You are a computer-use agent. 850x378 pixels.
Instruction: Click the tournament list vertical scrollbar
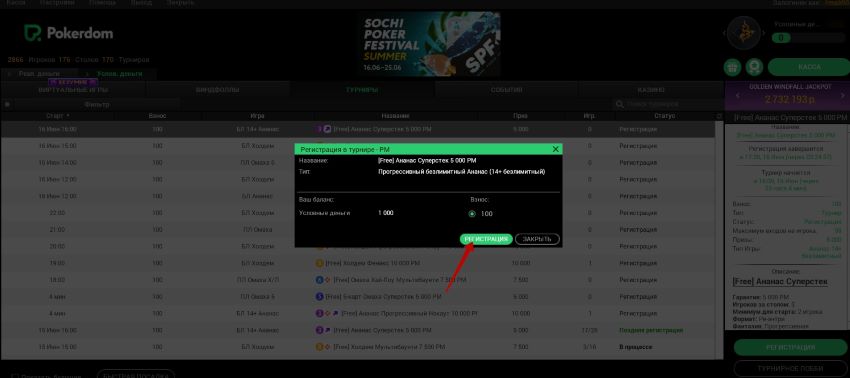tap(720, 239)
